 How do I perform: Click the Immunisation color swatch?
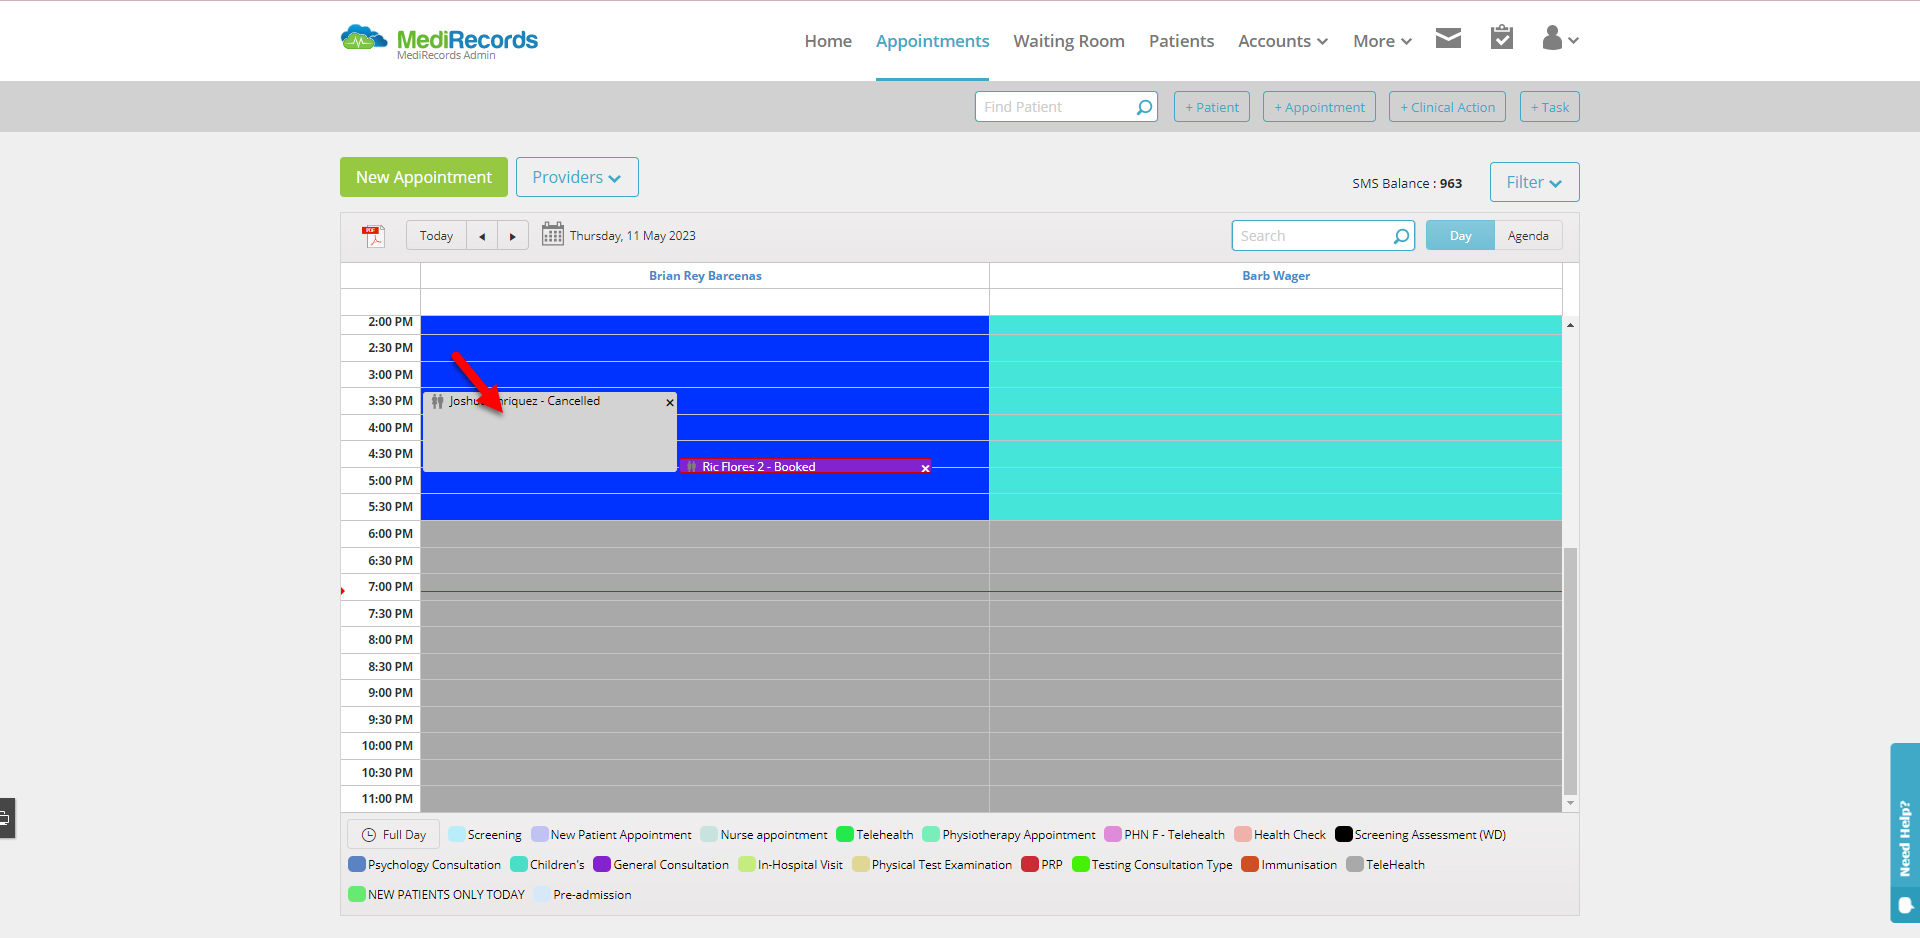tap(1250, 864)
